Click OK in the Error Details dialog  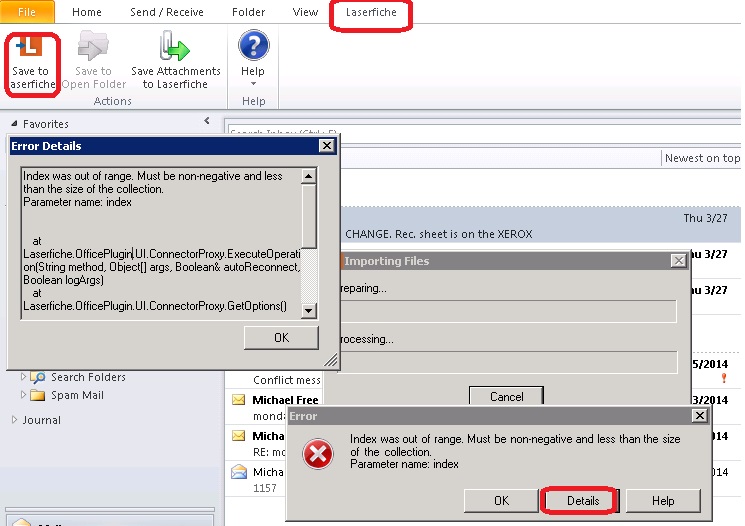pyautogui.click(x=281, y=337)
